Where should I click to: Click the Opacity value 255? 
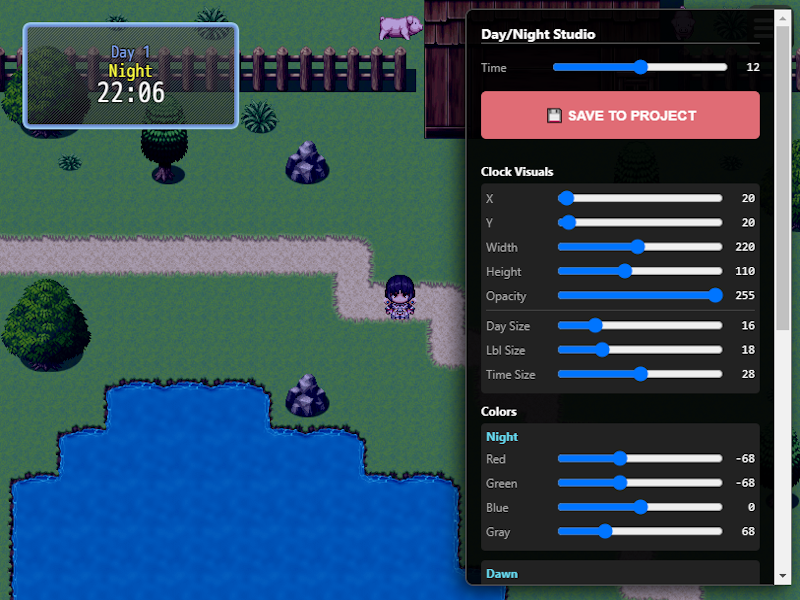point(745,295)
